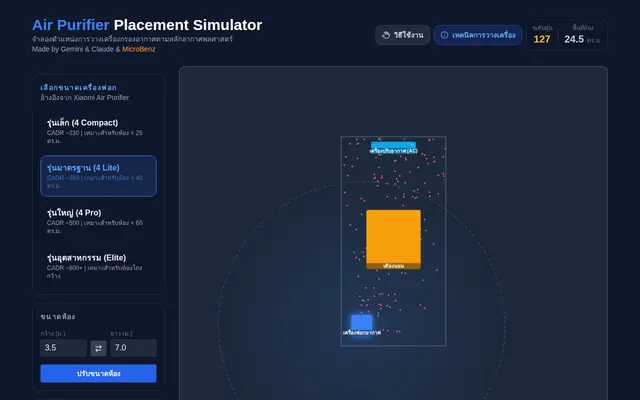Open the purifier placement tips button
Screen dimensions: 640x400
[478, 35]
